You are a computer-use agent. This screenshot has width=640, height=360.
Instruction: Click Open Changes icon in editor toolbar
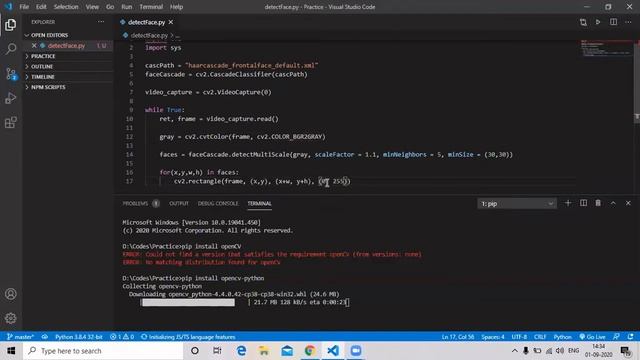click(x=583, y=22)
